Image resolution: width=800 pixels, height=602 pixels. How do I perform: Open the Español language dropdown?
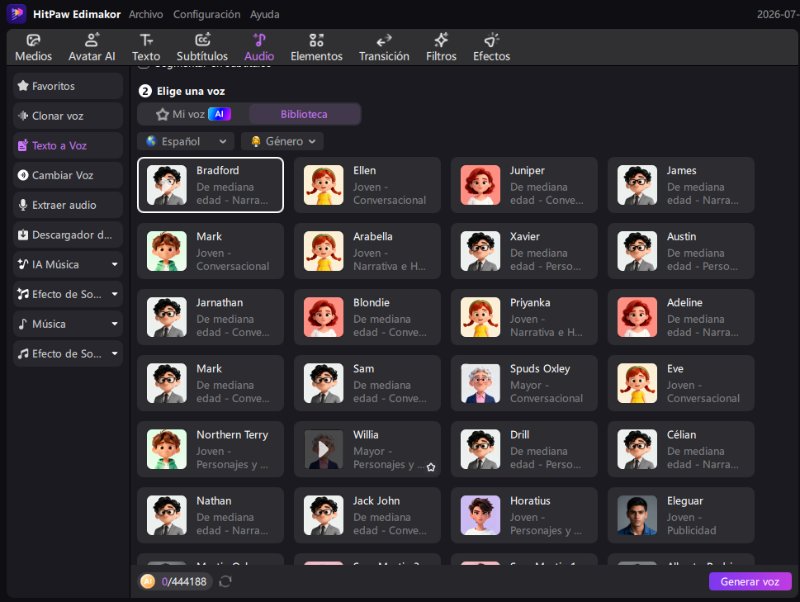pyautogui.click(x=186, y=141)
